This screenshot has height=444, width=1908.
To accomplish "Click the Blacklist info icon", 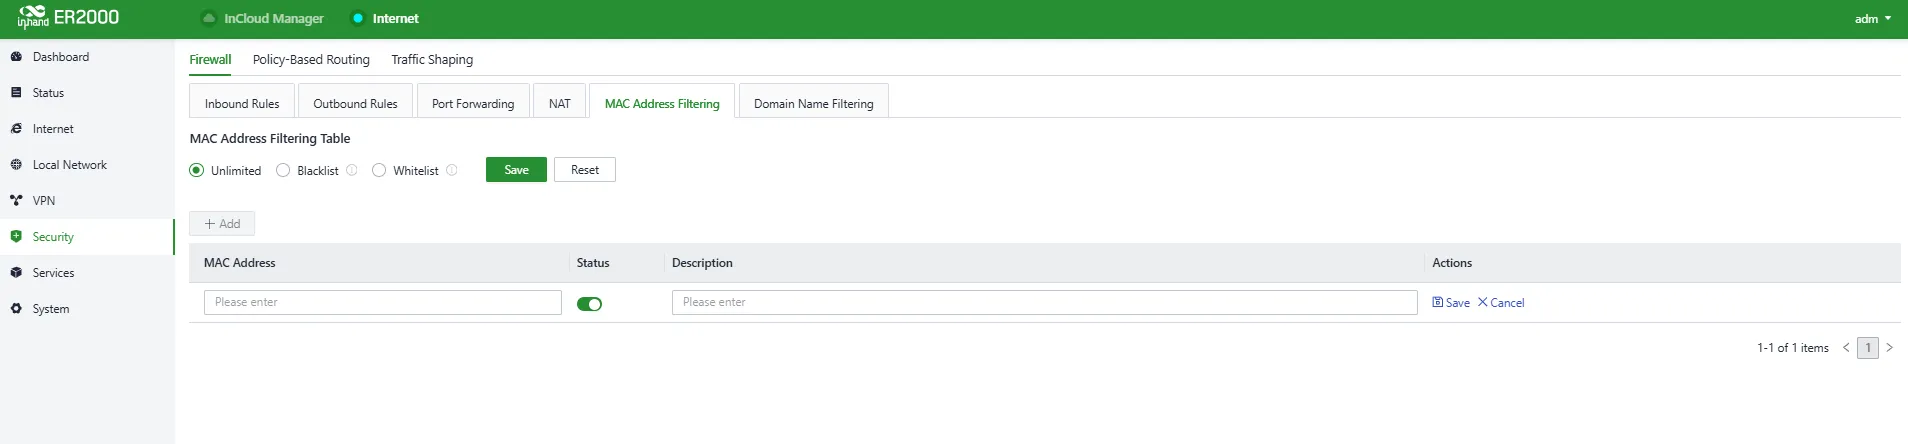I will point(352,170).
